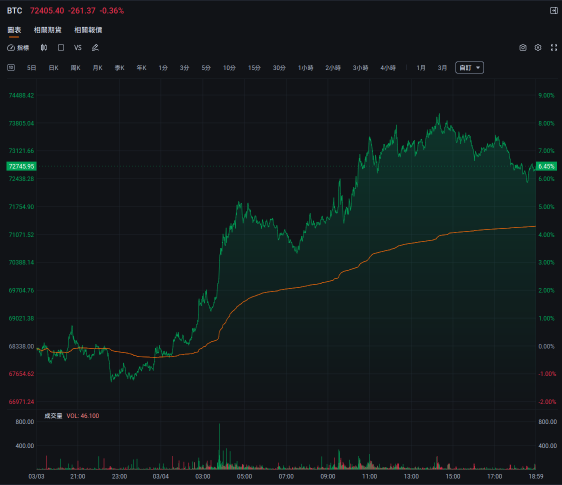The width and height of the screenshot is (562, 485).
Task: Select the 3分 interval
Action: (184, 68)
